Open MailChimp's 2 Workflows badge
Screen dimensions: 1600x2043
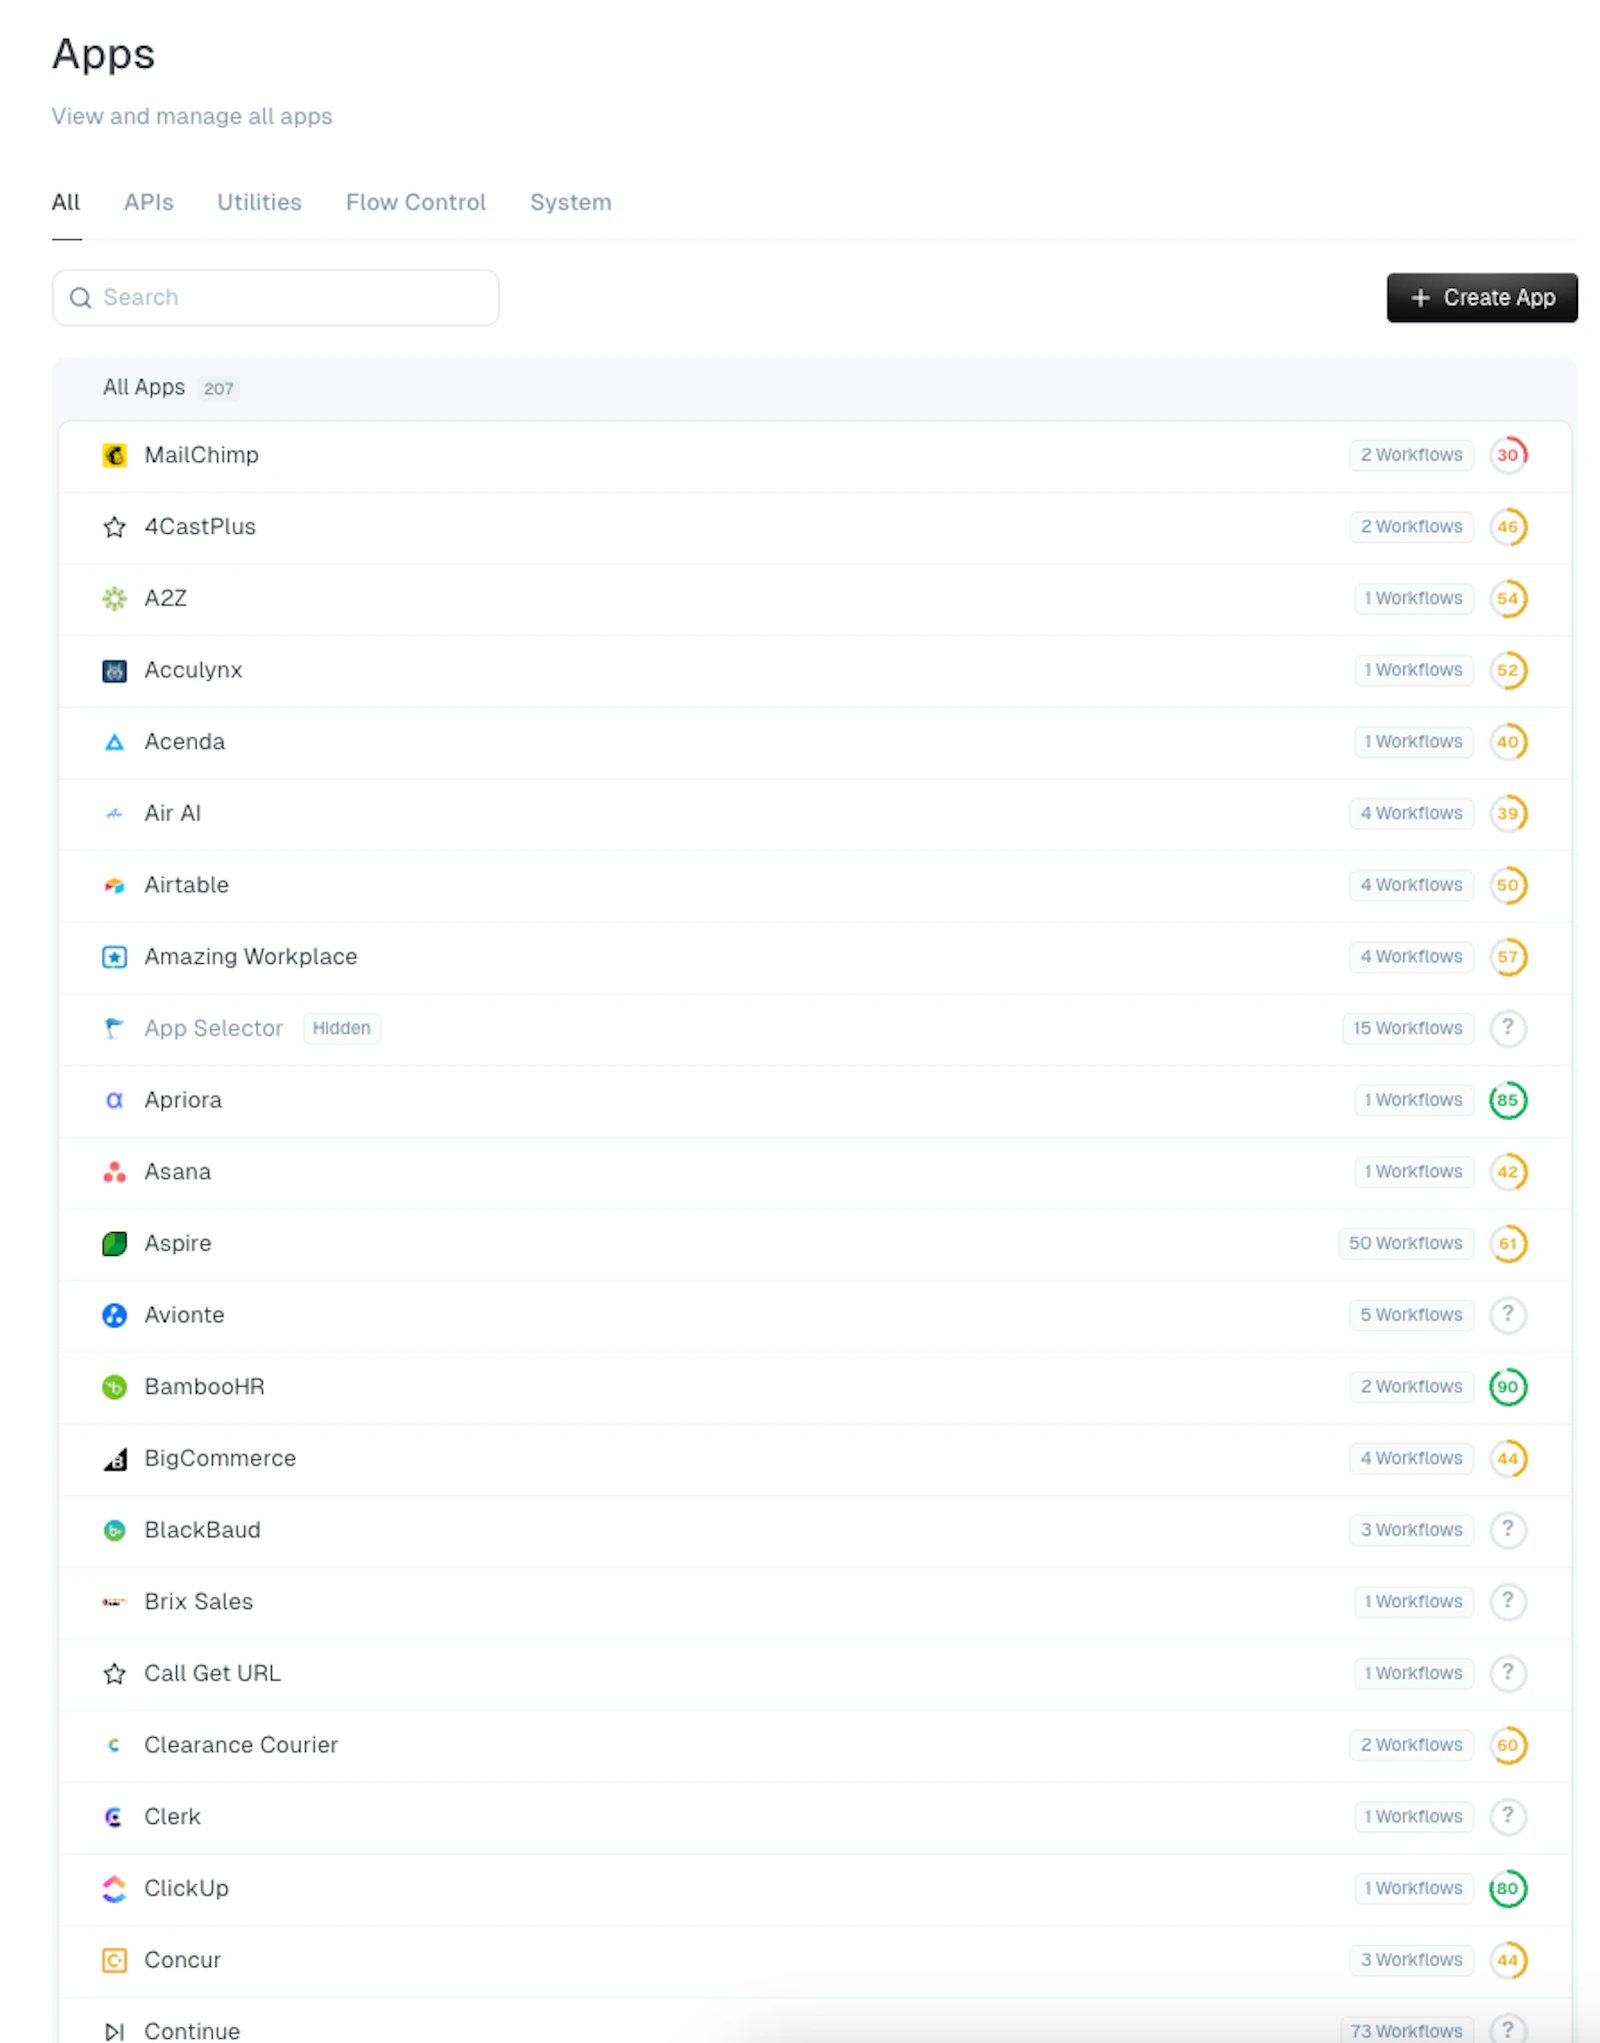tap(1411, 455)
